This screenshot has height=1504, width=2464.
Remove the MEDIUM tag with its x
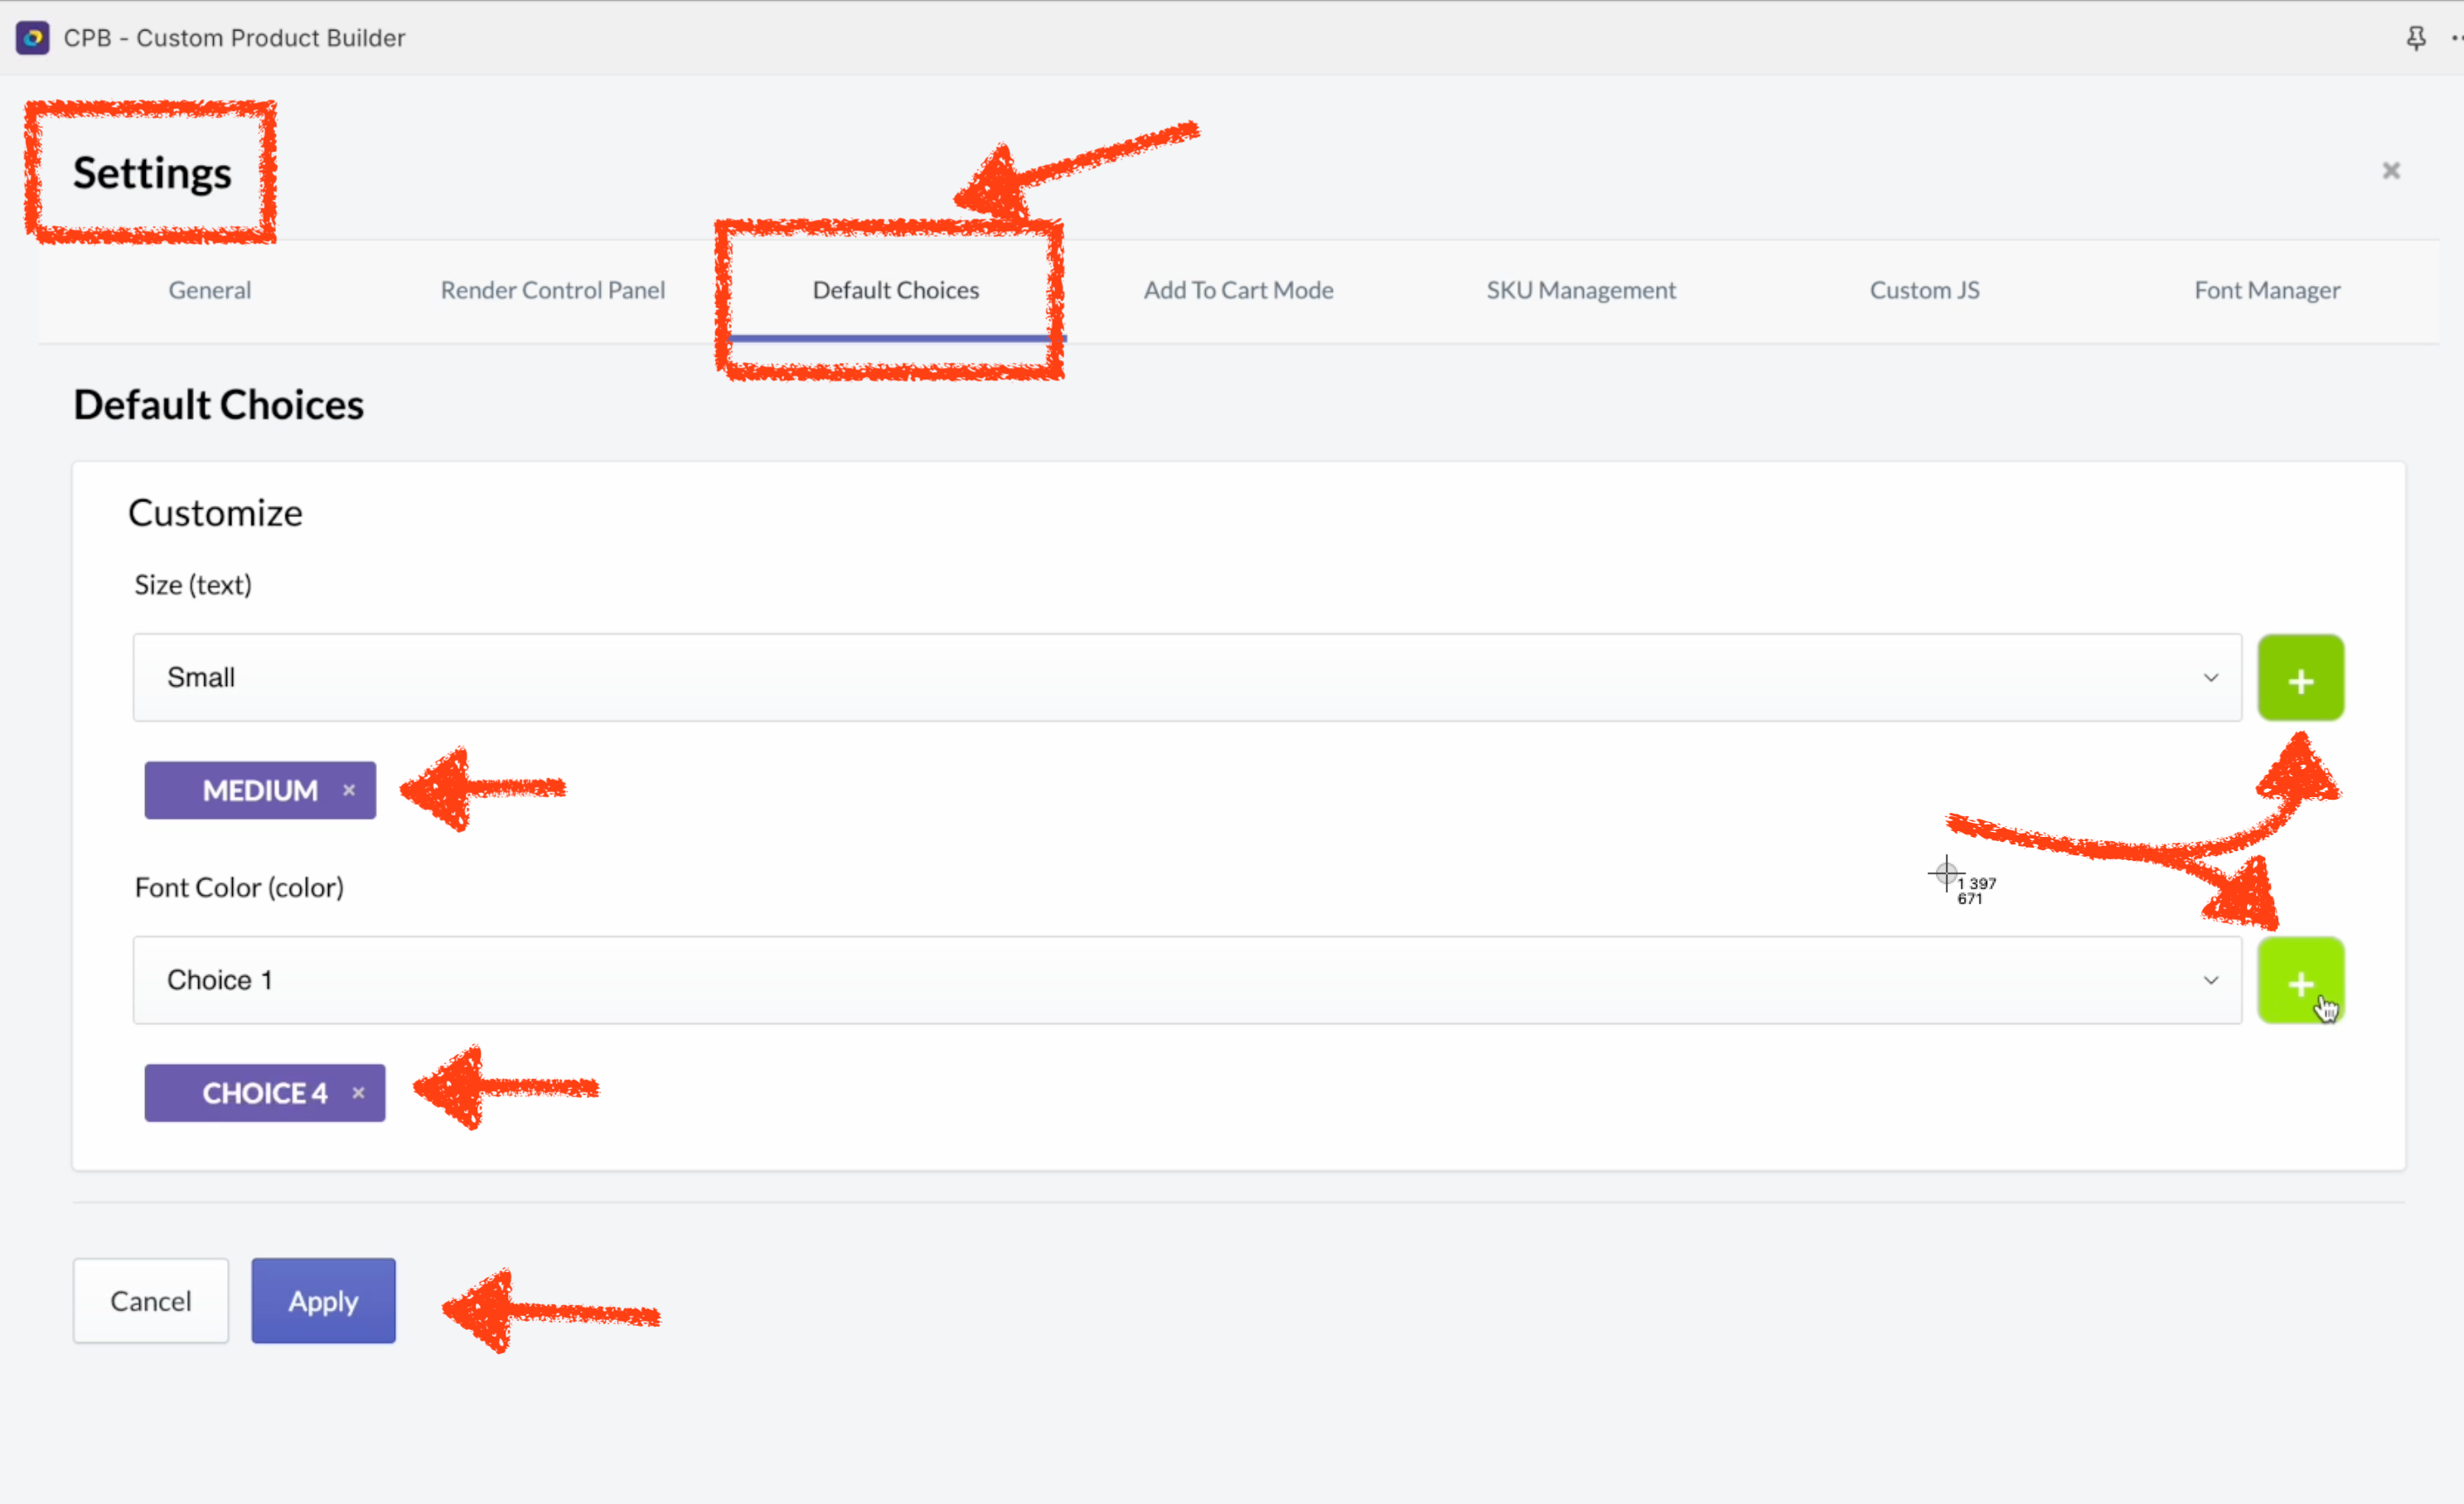pos(349,790)
